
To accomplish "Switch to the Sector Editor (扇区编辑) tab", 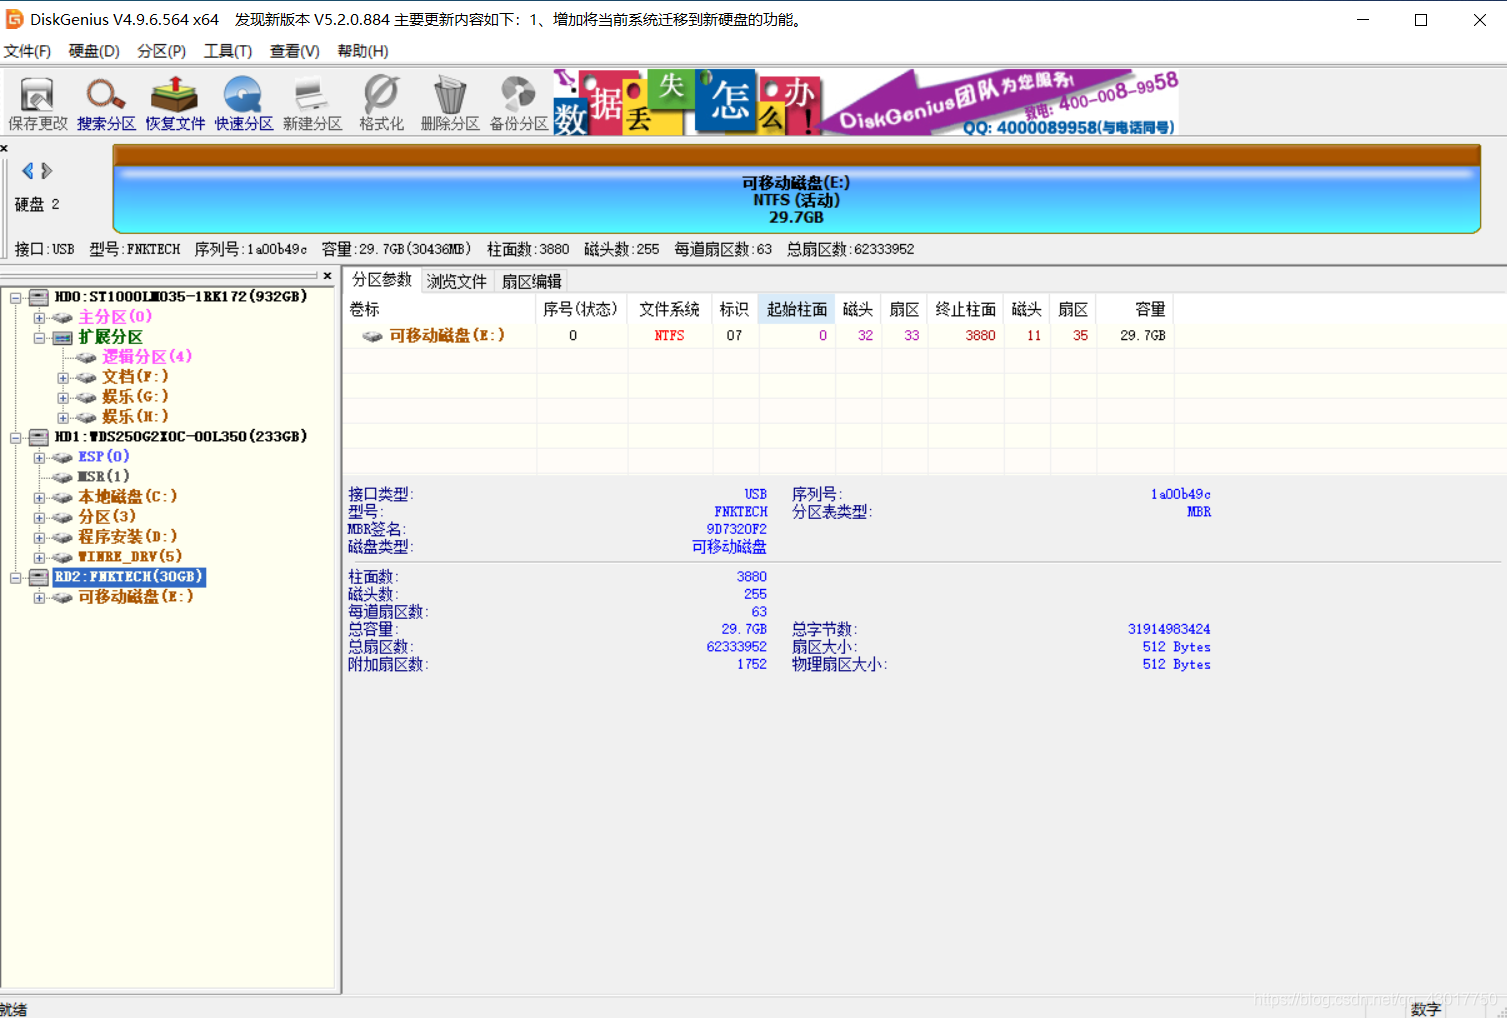I will (532, 282).
